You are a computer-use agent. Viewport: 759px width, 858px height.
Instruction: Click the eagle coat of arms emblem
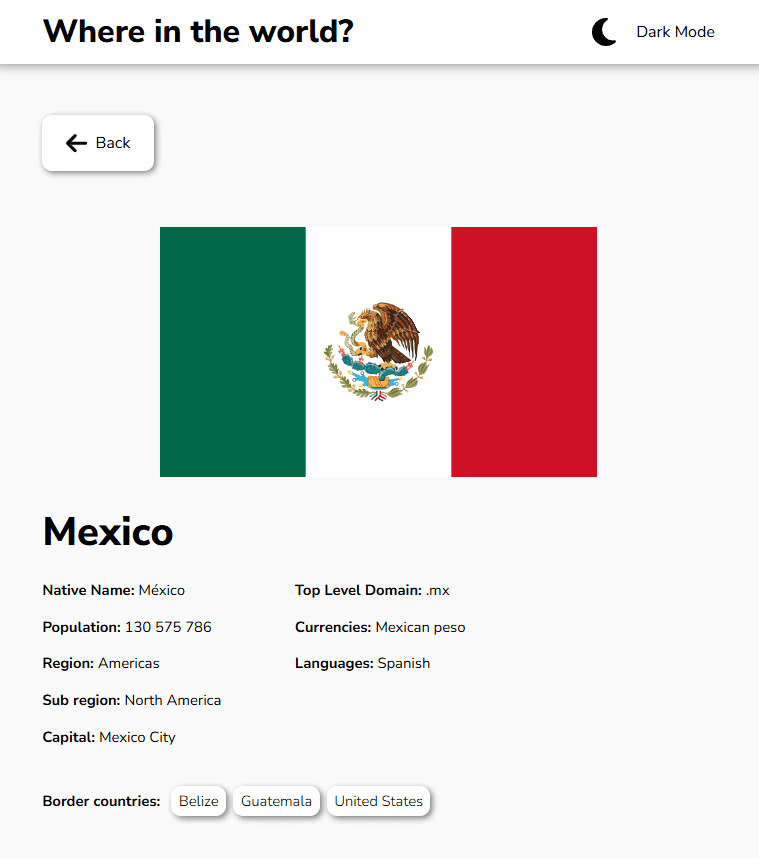(x=379, y=351)
